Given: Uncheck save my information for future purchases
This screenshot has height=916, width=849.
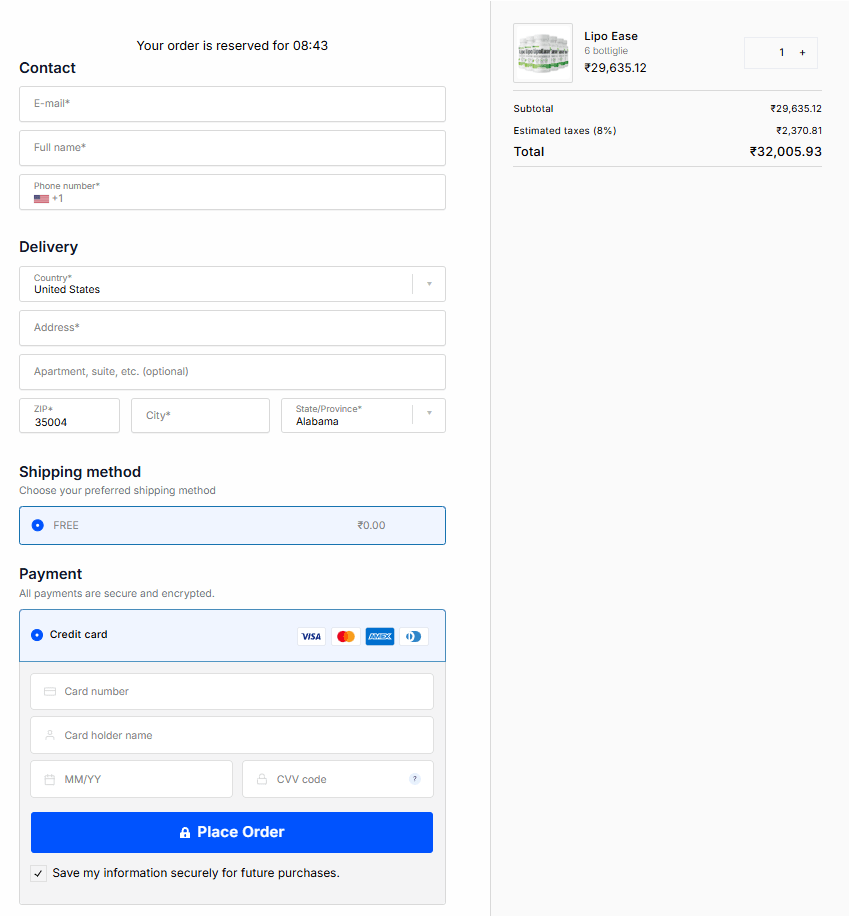Looking at the screenshot, I should [x=38, y=872].
